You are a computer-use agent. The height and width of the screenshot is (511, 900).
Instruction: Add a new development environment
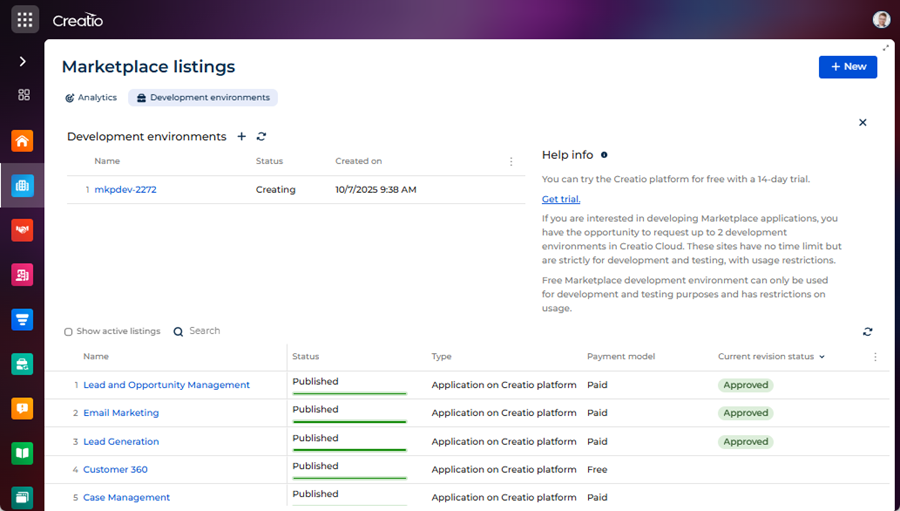tap(241, 137)
